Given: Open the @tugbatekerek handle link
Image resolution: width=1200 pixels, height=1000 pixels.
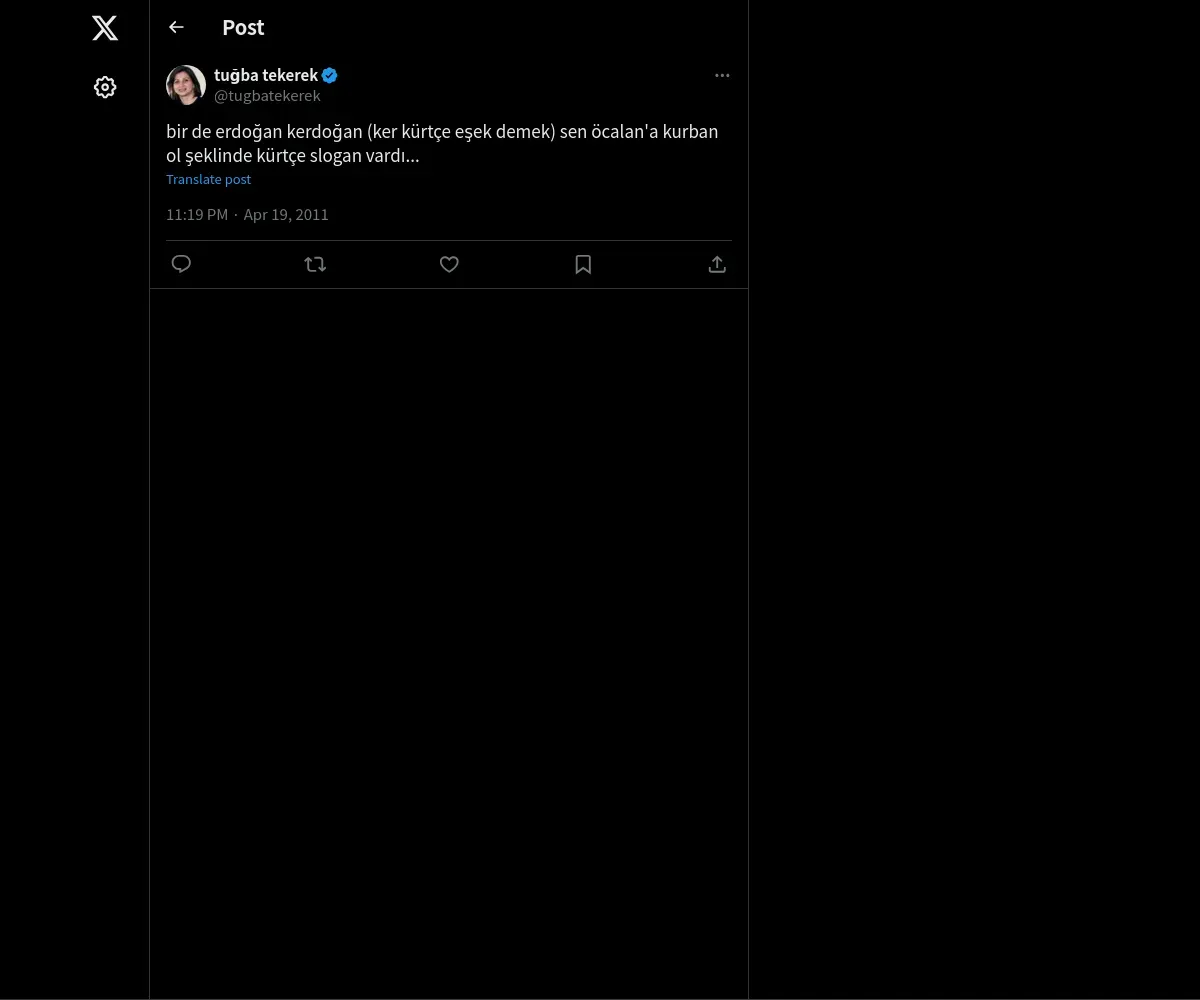Looking at the screenshot, I should coord(267,96).
